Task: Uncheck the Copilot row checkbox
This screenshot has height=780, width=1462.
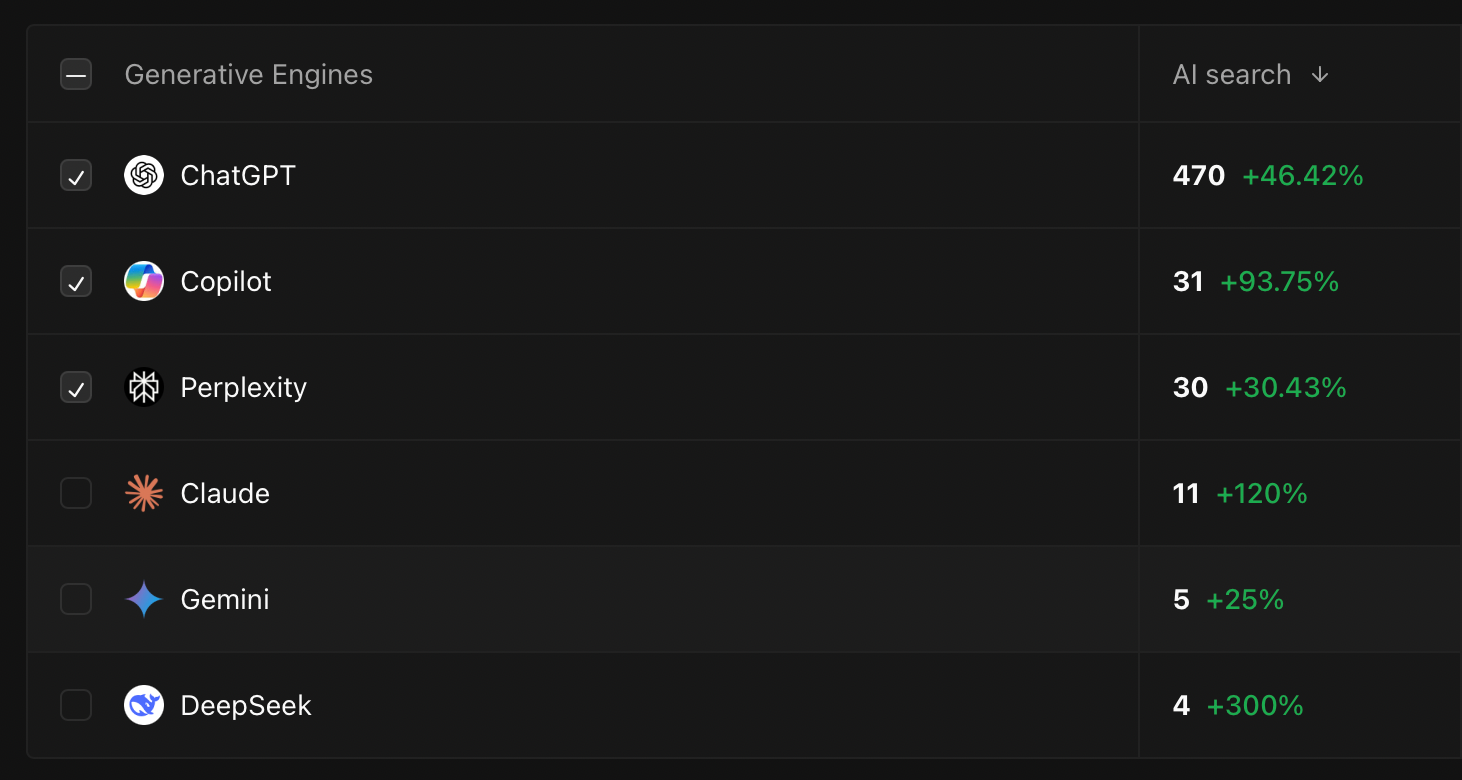Action: click(76, 282)
